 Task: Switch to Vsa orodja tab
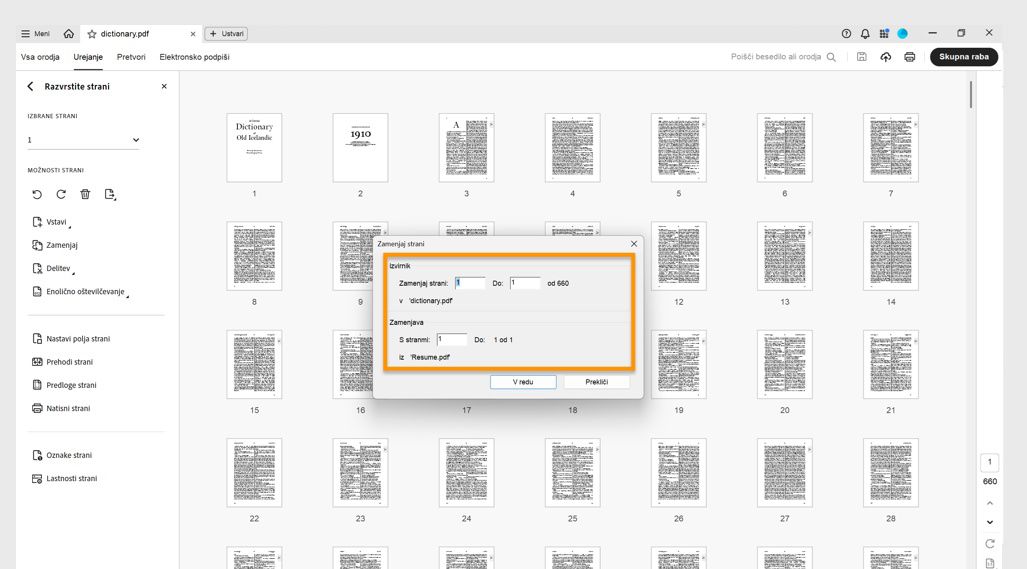[x=40, y=57]
